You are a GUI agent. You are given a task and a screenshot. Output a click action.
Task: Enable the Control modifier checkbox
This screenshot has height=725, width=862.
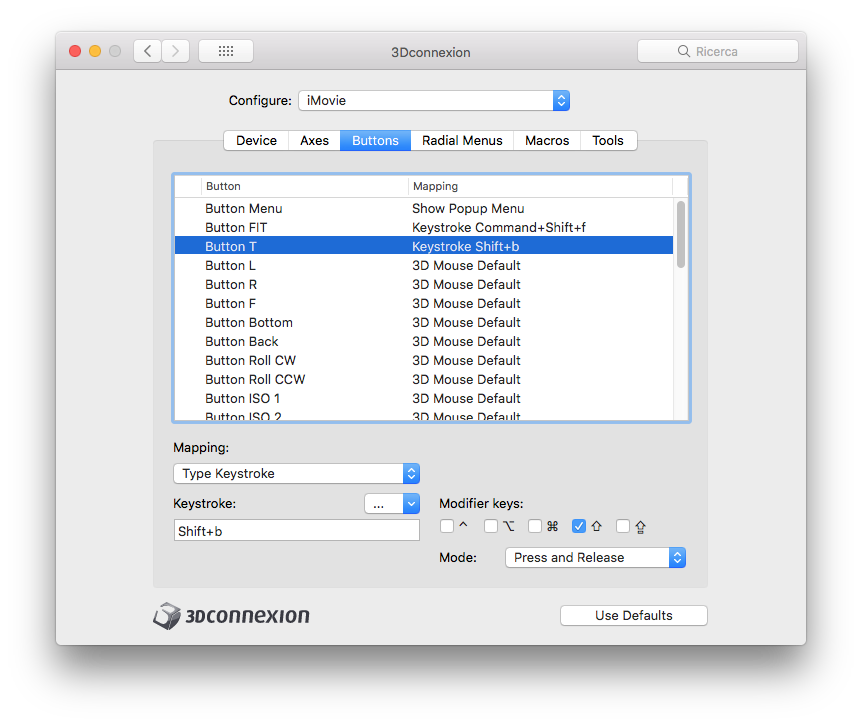pyautogui.click(x=447, y=527)
